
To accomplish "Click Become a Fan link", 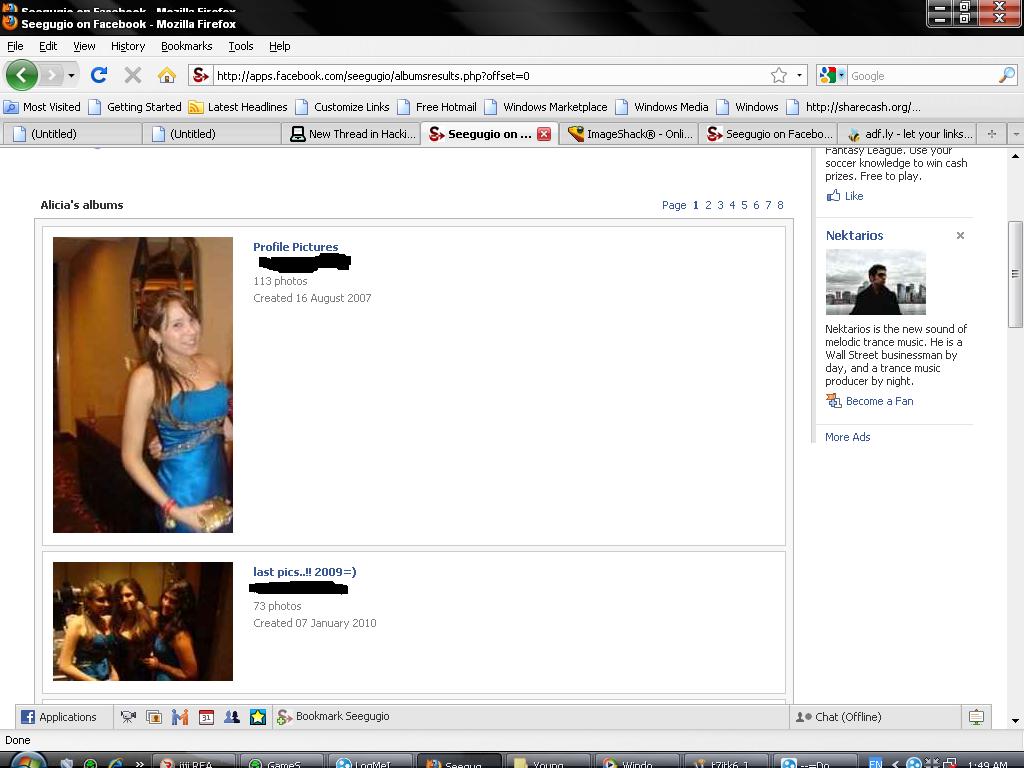I will coord(879,401).
